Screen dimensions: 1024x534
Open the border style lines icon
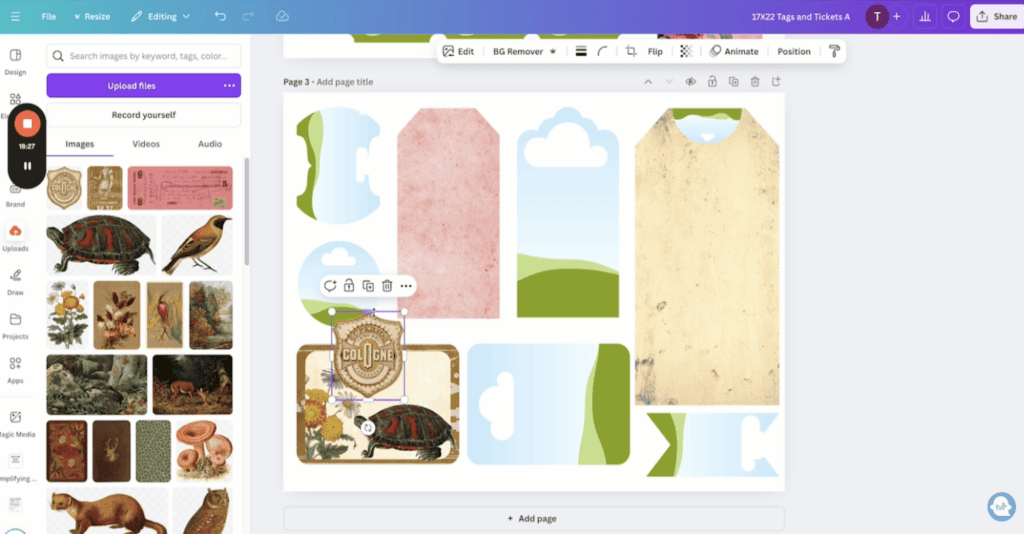point(581,51)
